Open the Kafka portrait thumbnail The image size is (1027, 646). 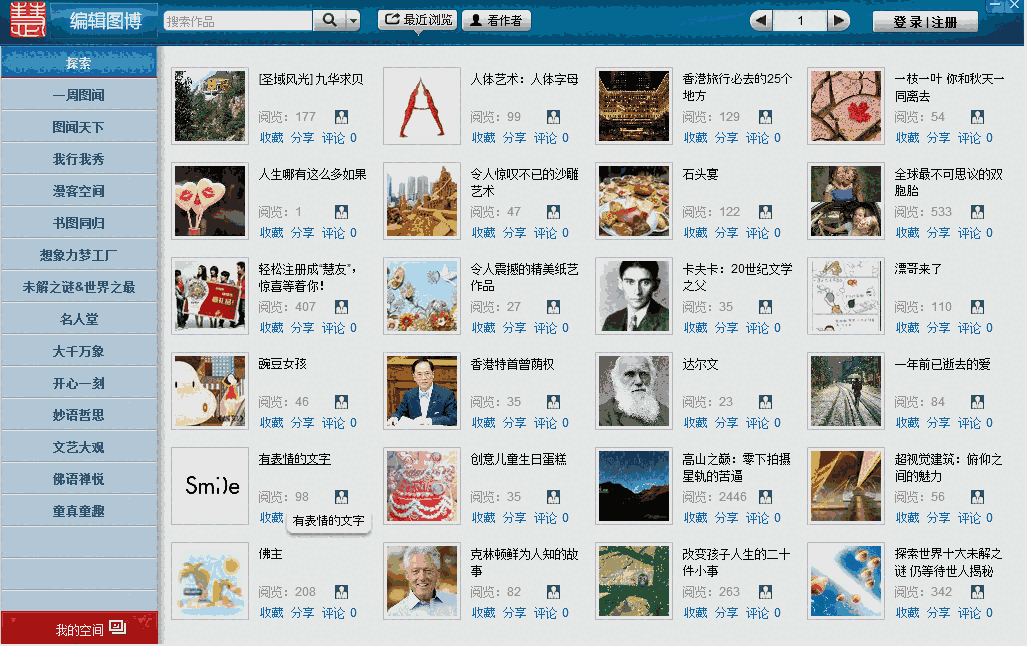[x=634, y=295]
